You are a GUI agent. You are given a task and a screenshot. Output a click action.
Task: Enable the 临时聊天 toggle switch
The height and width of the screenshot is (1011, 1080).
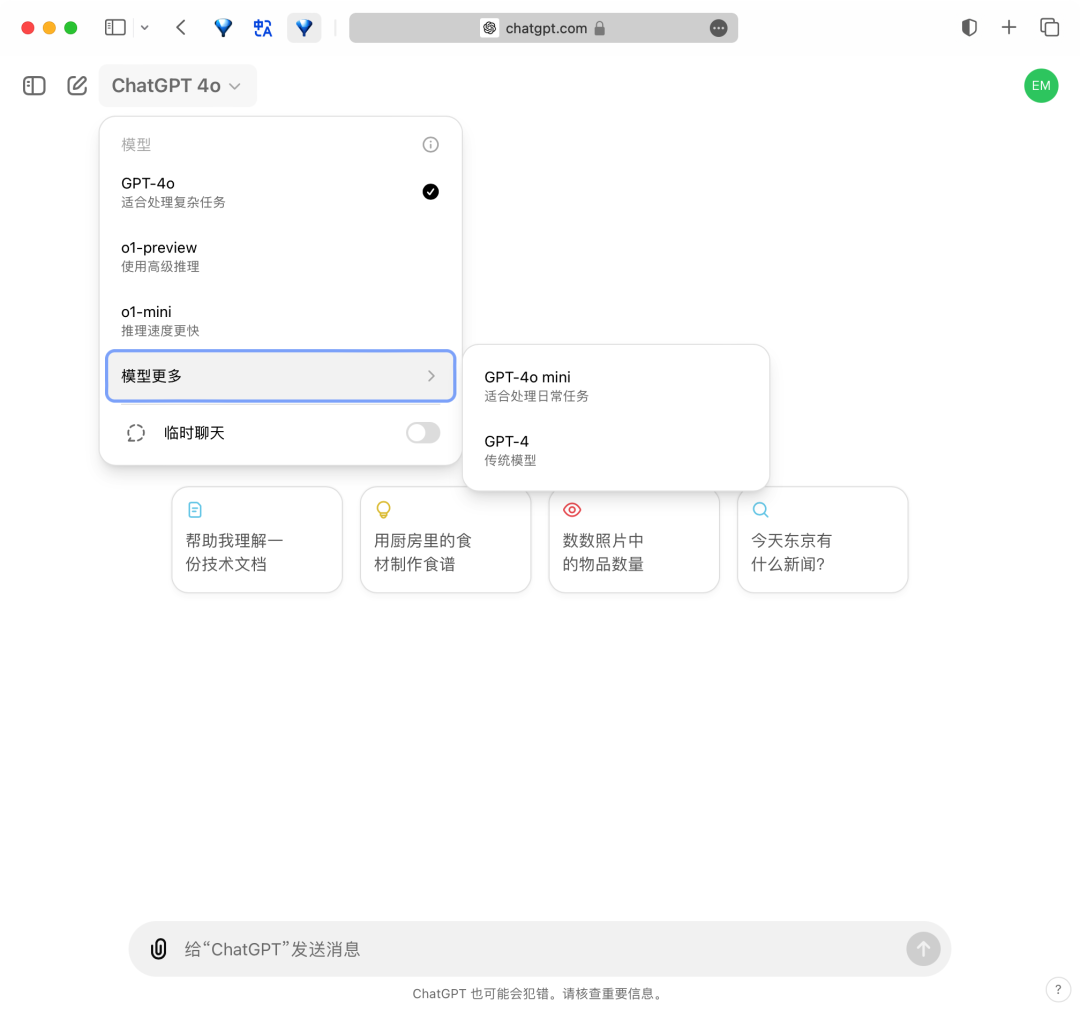point(423,433)
